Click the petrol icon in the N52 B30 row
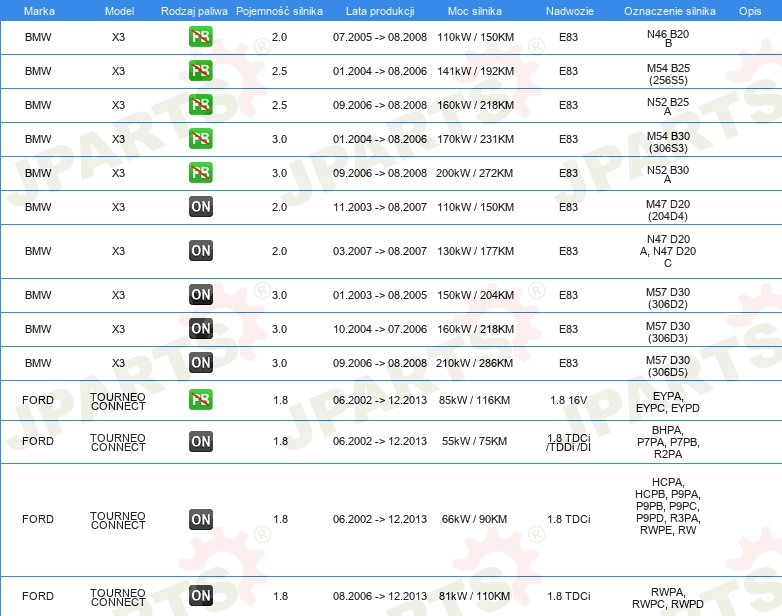The image size is (782, 616). pos(200,172)
